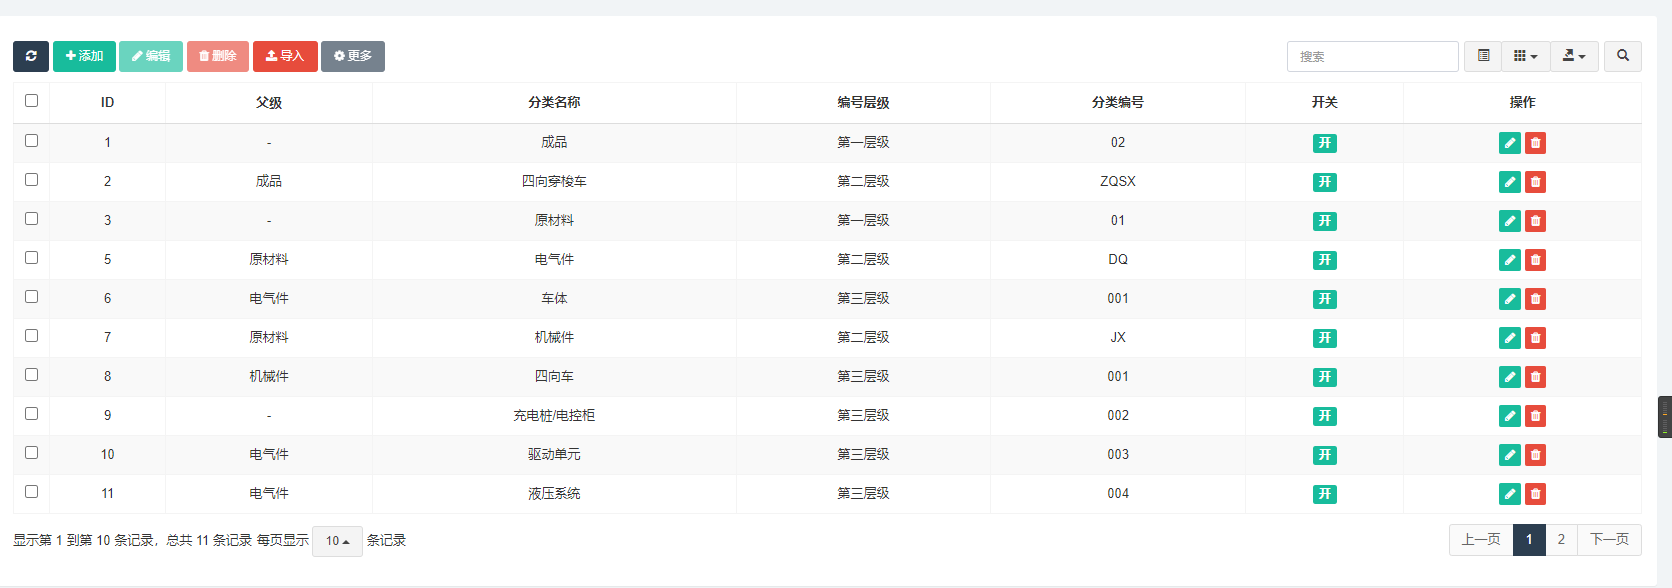Delete the ID 3 原材料 row trash icon

tap(1536, 221)
